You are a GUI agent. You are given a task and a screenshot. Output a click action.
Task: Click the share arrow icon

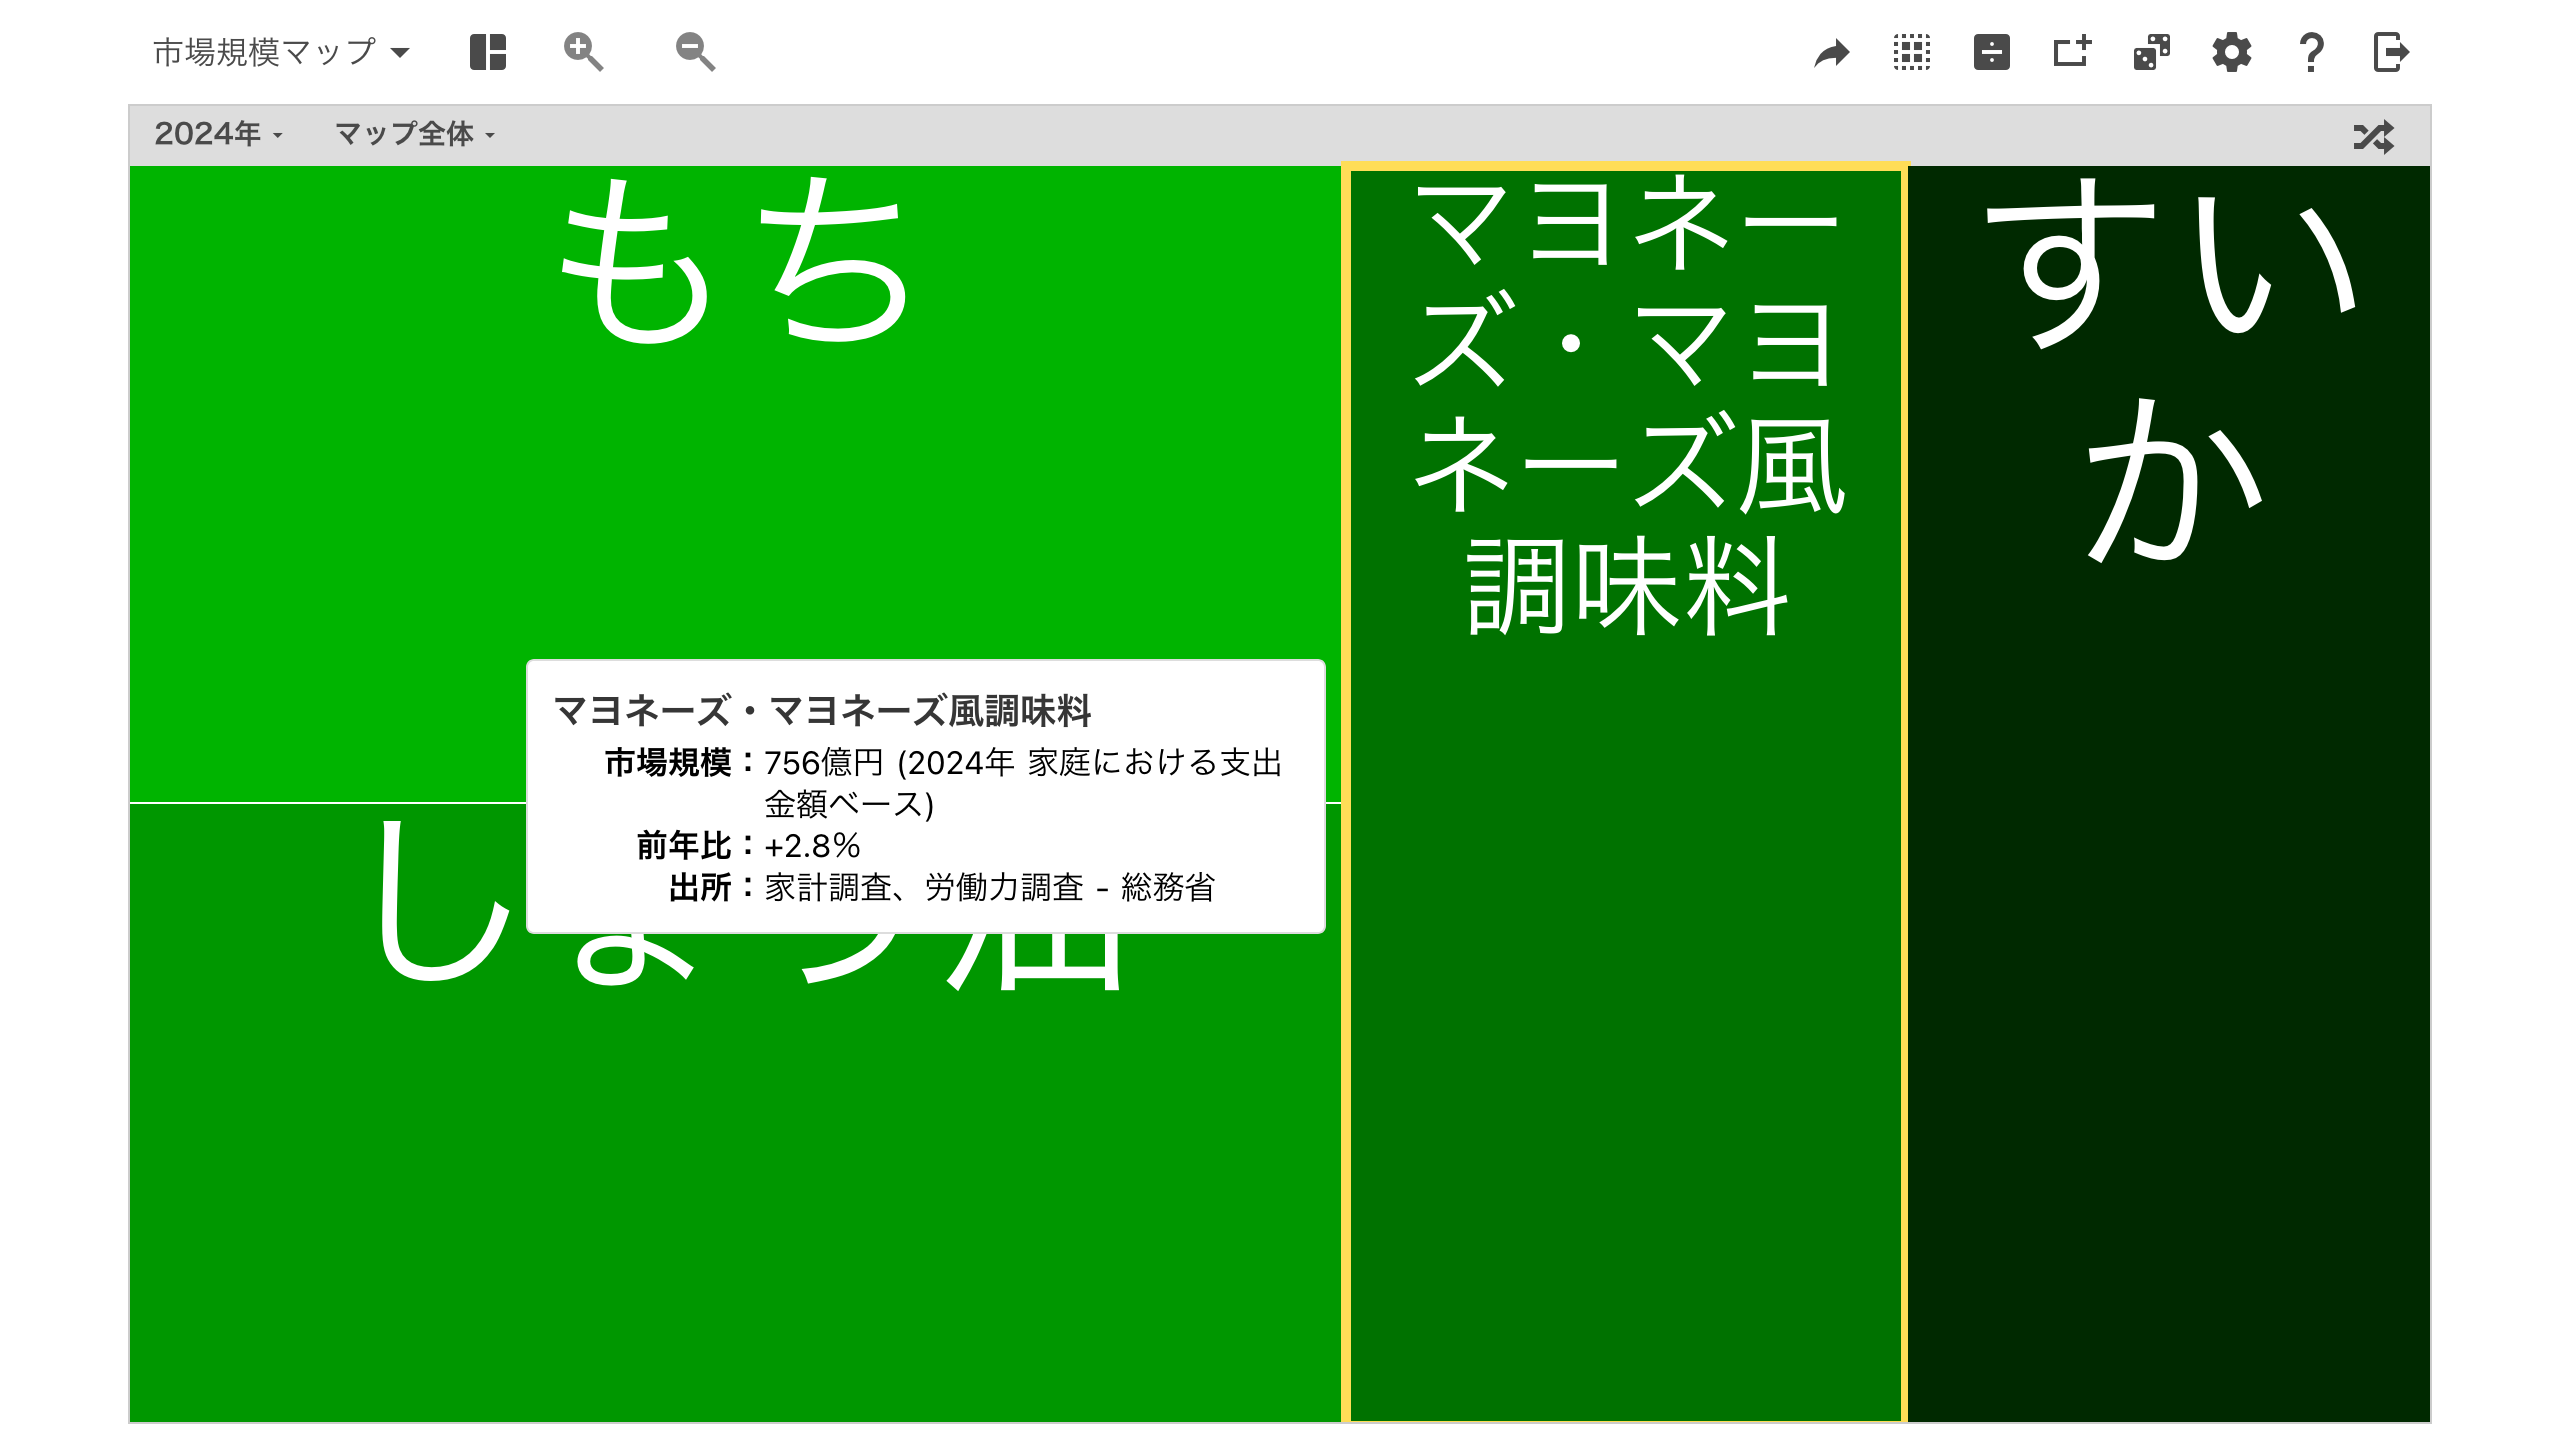click(x=1832, y=53)
